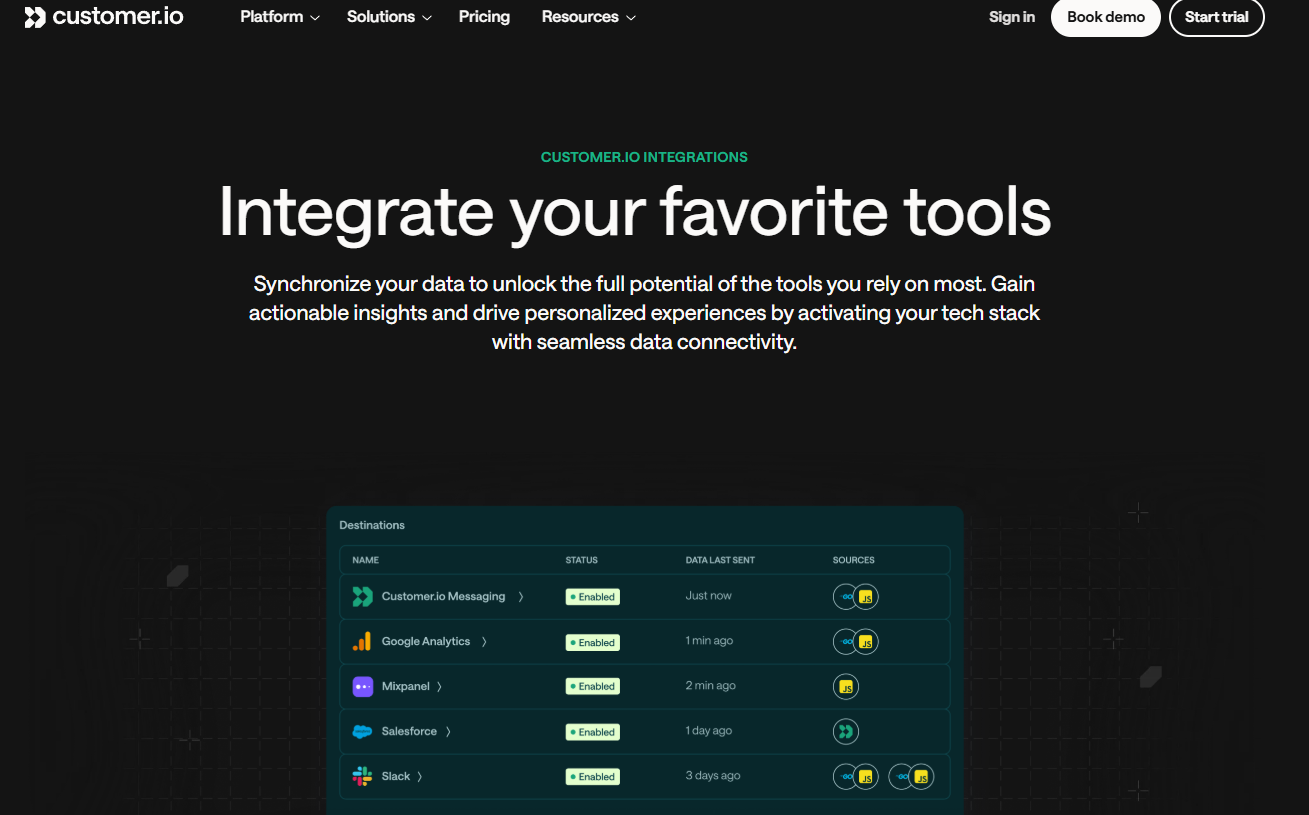
Task: Expand chevron next to Customer.io Messaging
Action: 520,597
